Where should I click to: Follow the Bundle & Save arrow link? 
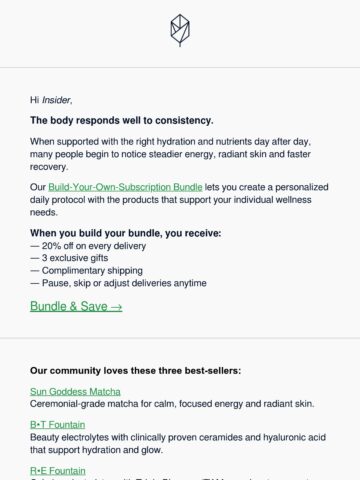pyautogui.click(x=76, y=306)
